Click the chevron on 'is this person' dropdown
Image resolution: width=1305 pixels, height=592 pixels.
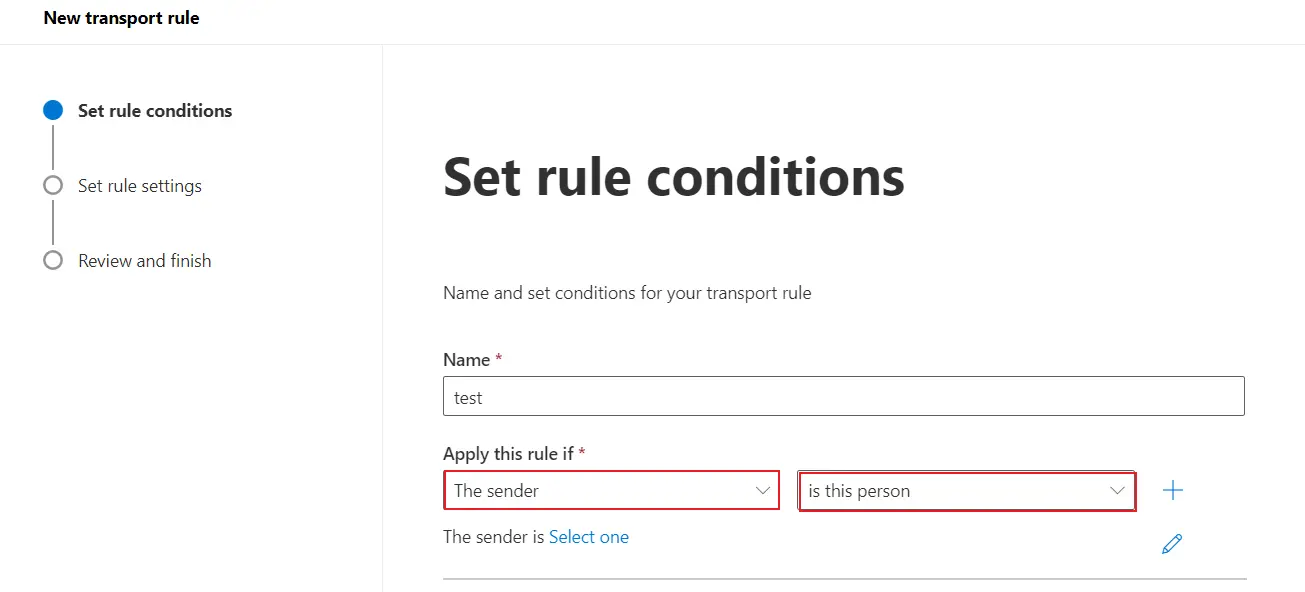[x=1116, y=490]
